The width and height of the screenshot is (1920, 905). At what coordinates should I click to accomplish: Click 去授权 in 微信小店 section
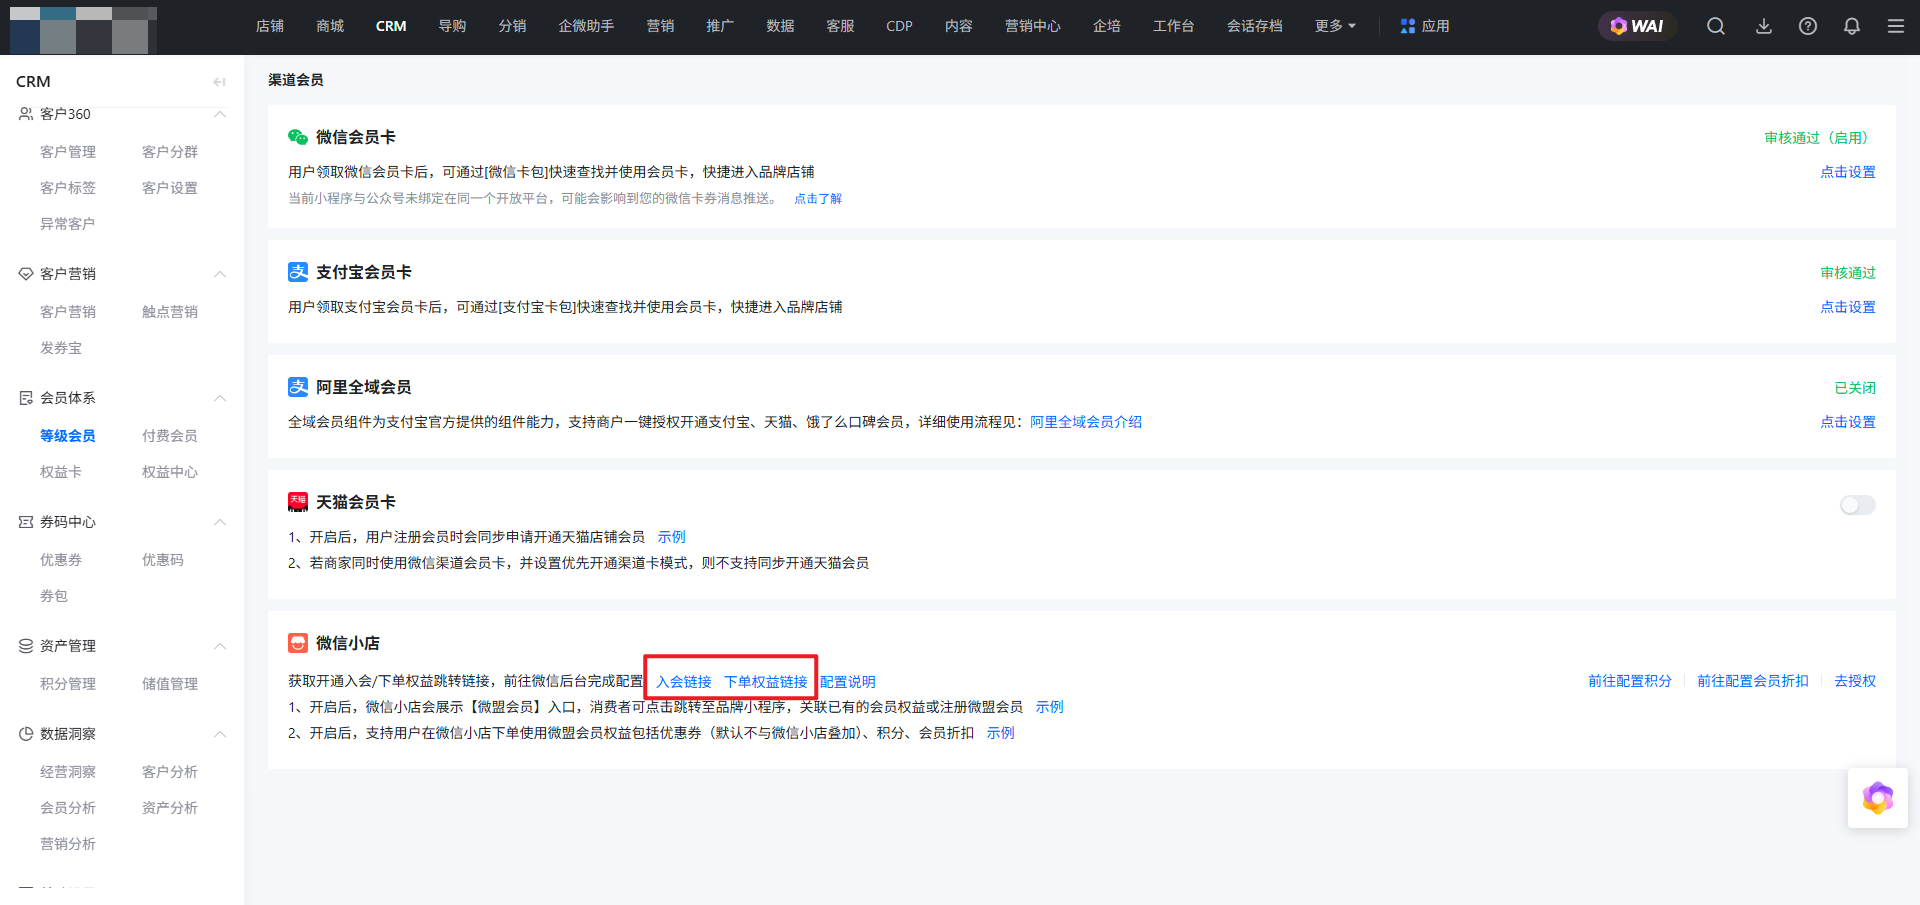click(1854, 681)
